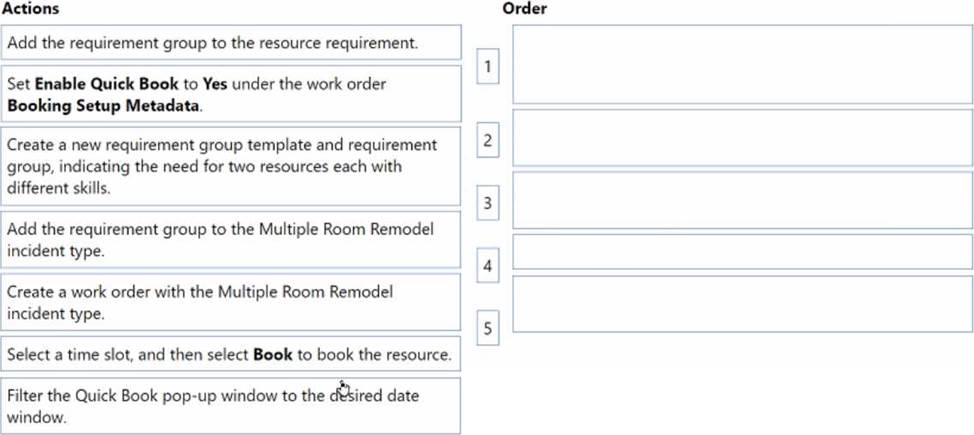
Task: Click the first empty Order drop box
Action: 742,64
